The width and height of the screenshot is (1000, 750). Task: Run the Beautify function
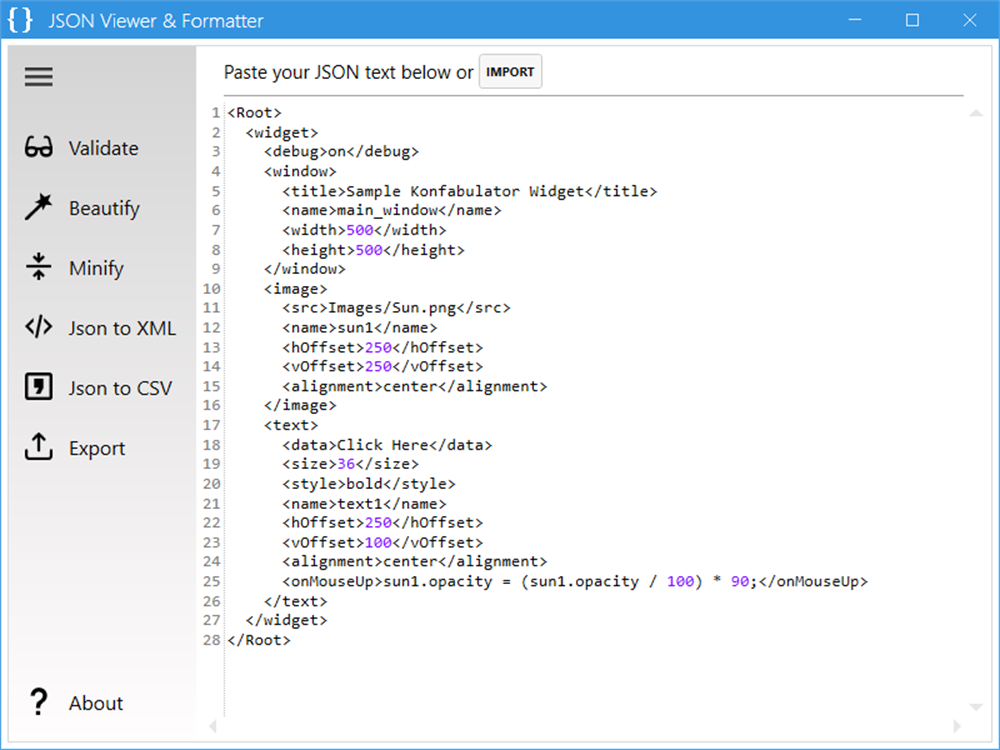pos(104,207)
